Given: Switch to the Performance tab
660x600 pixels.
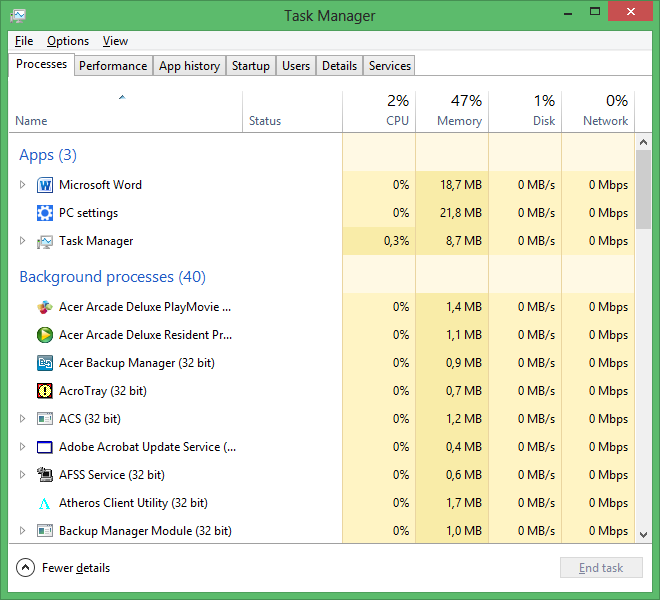Looking at the screenshot, I should point(113,66).
